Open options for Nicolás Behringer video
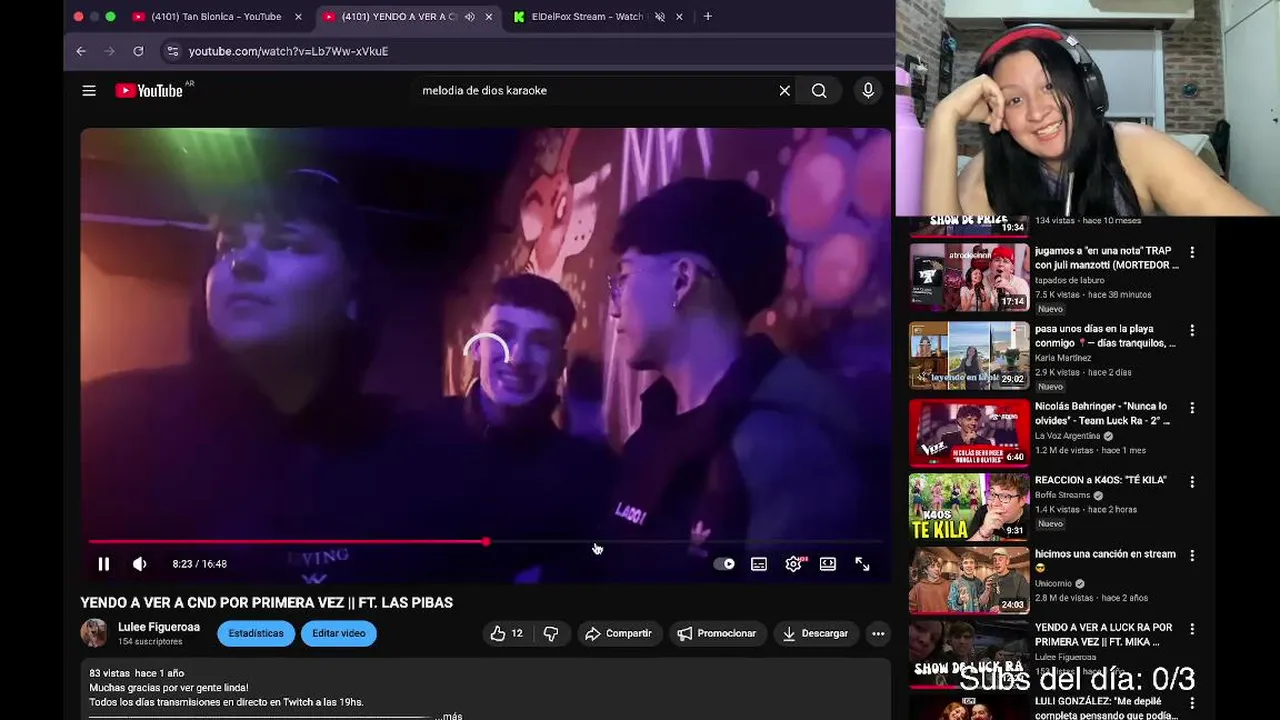Image resolution: width=1280 pixels, height=720 pixels. [x=1192, y=408]
